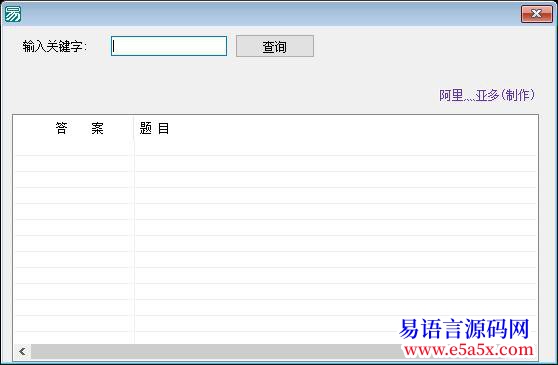
Task: Click the keyword input text field
Action: point(169,46)
